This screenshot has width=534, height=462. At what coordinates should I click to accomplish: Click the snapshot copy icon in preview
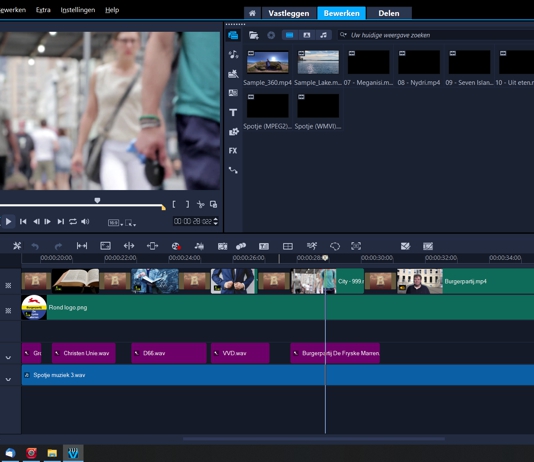(214, 204)
